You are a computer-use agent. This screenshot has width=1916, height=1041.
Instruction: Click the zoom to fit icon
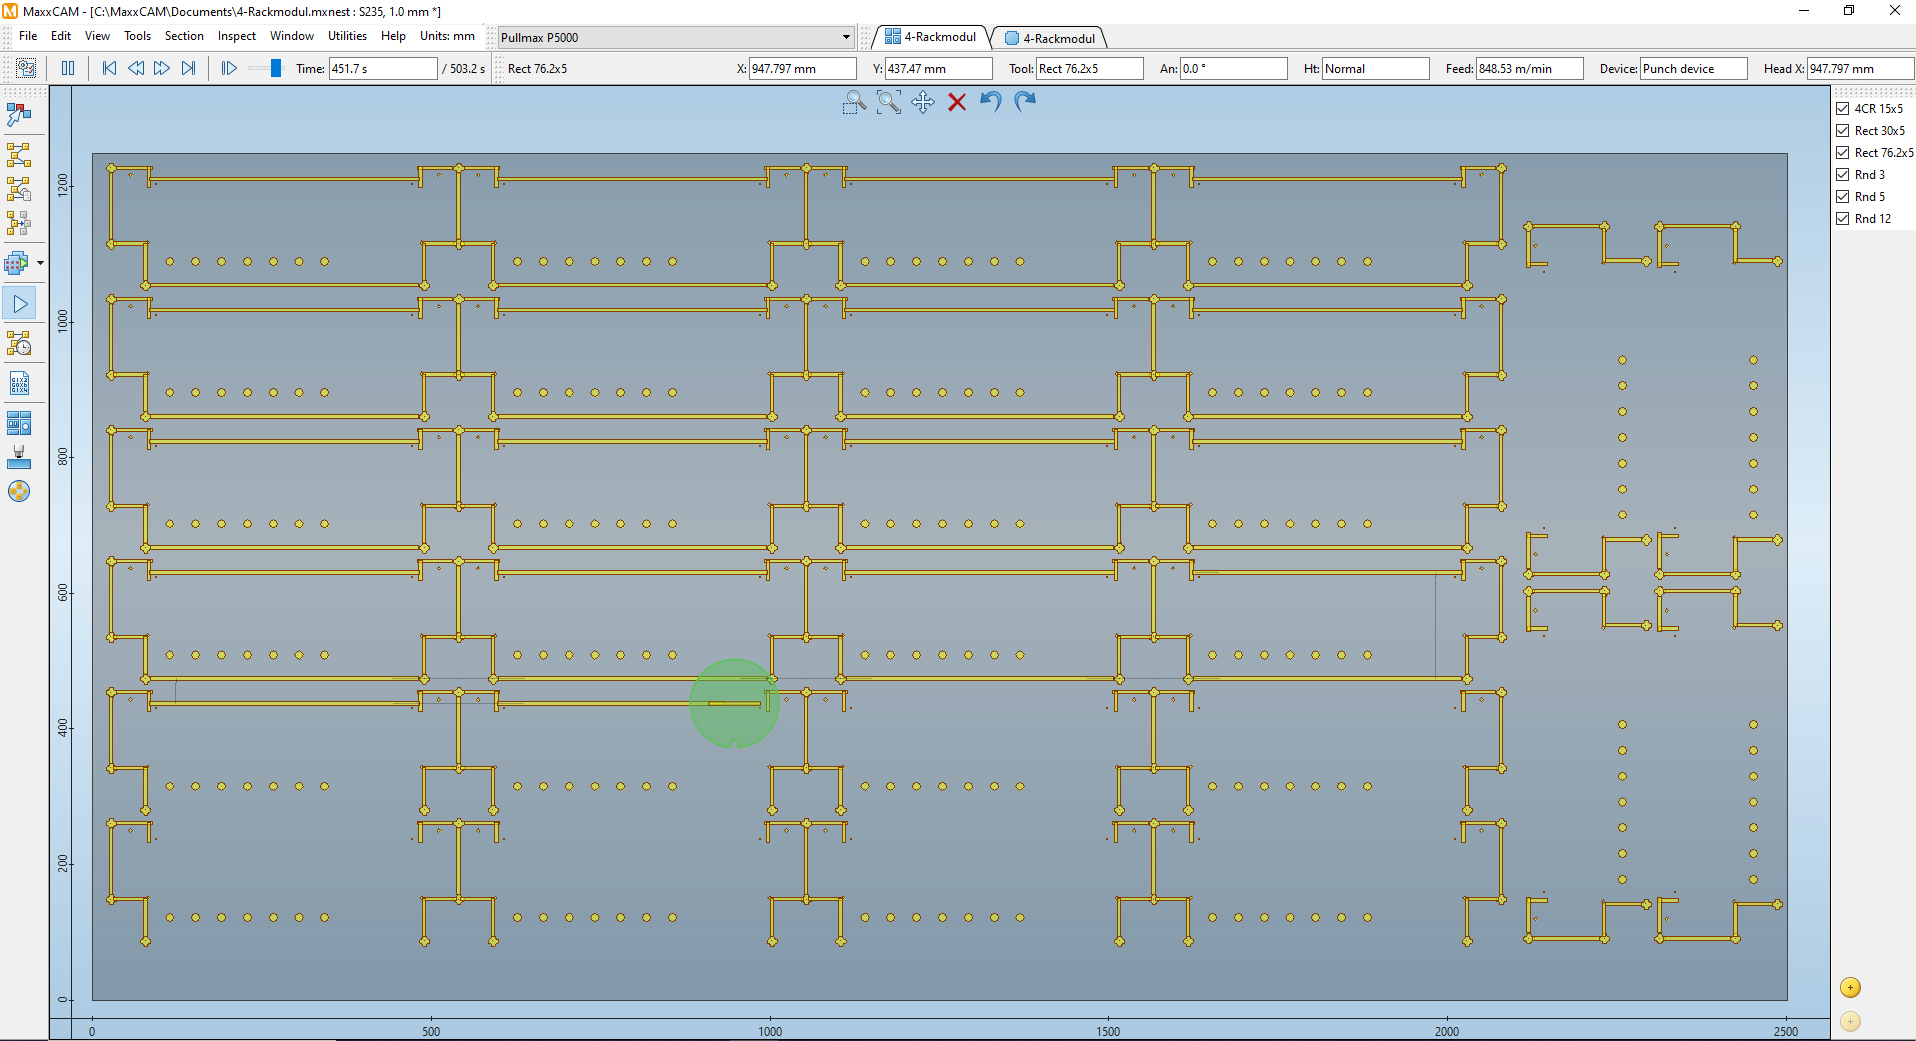(x=888, y=102)
